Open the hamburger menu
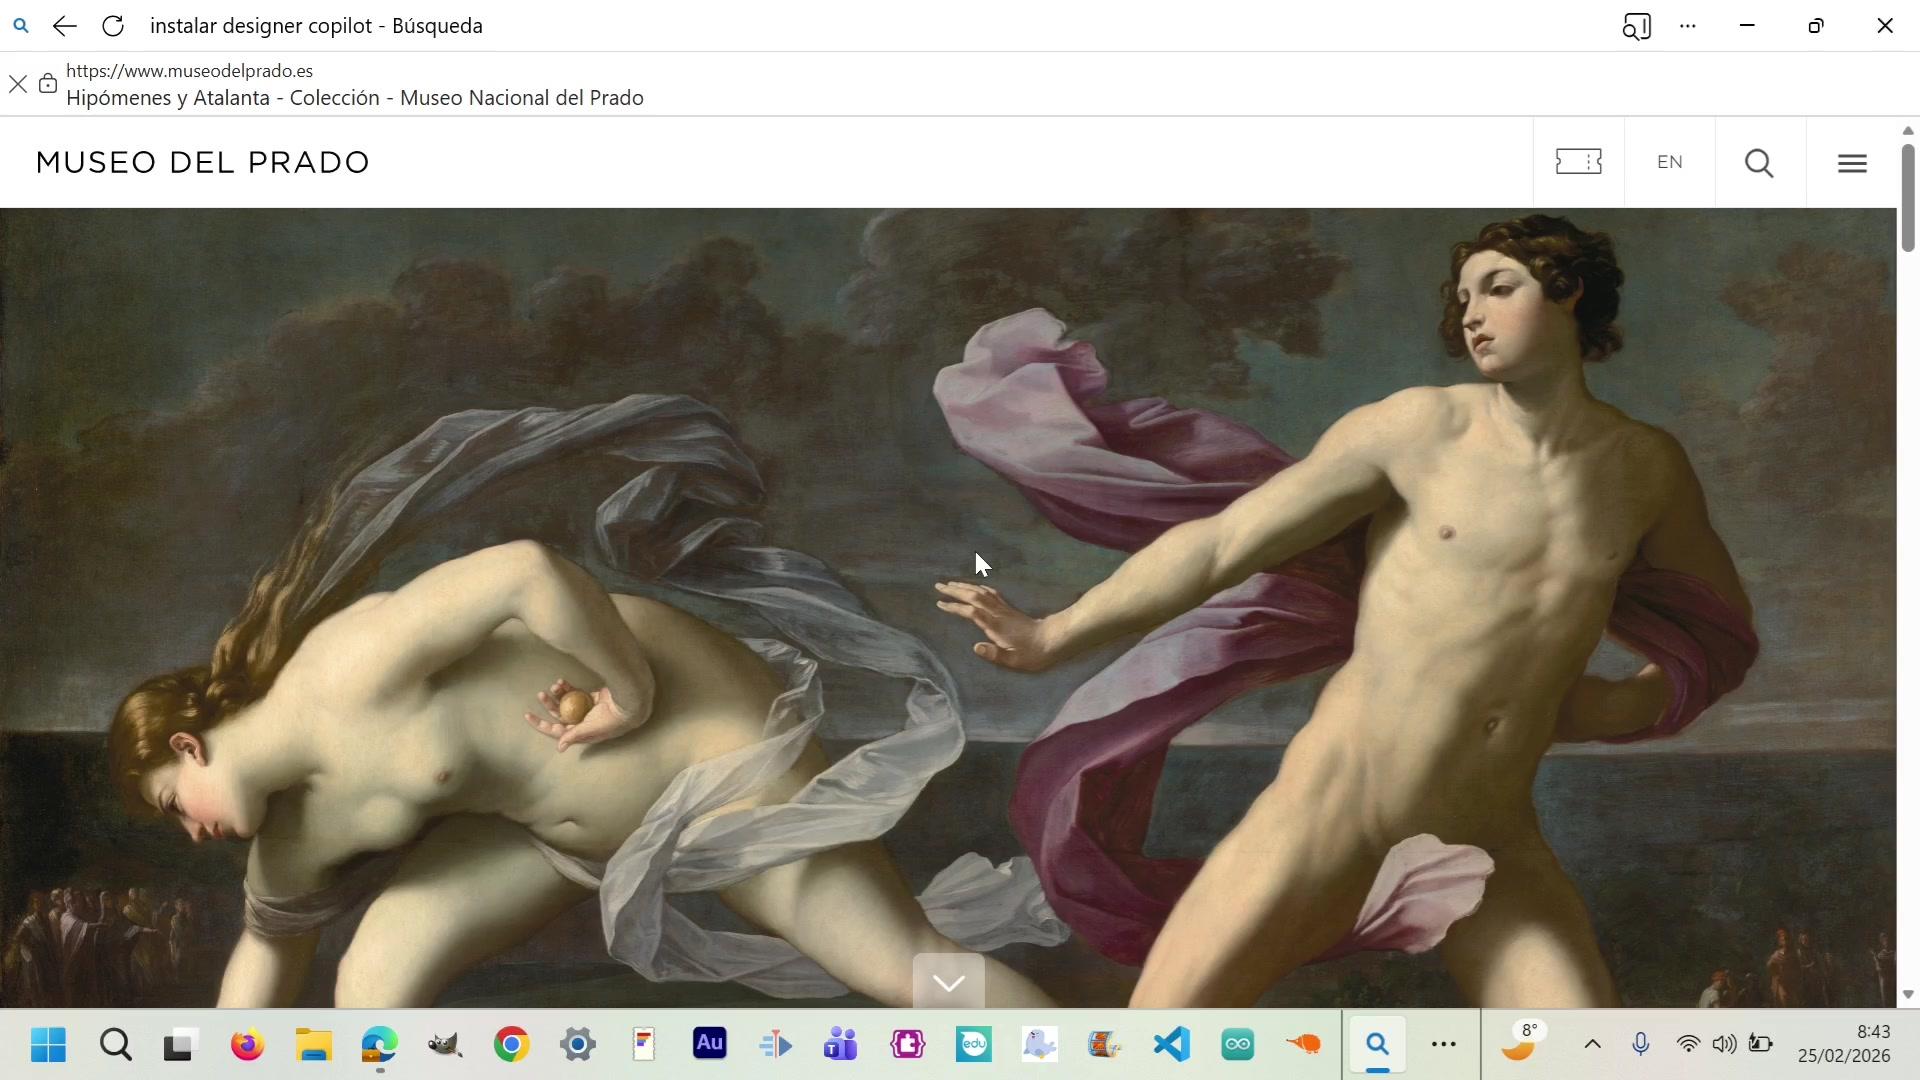Image resolution: width=1920 pixels, height=1080 pixels. pyautogui.click(x=1852, y=163)
